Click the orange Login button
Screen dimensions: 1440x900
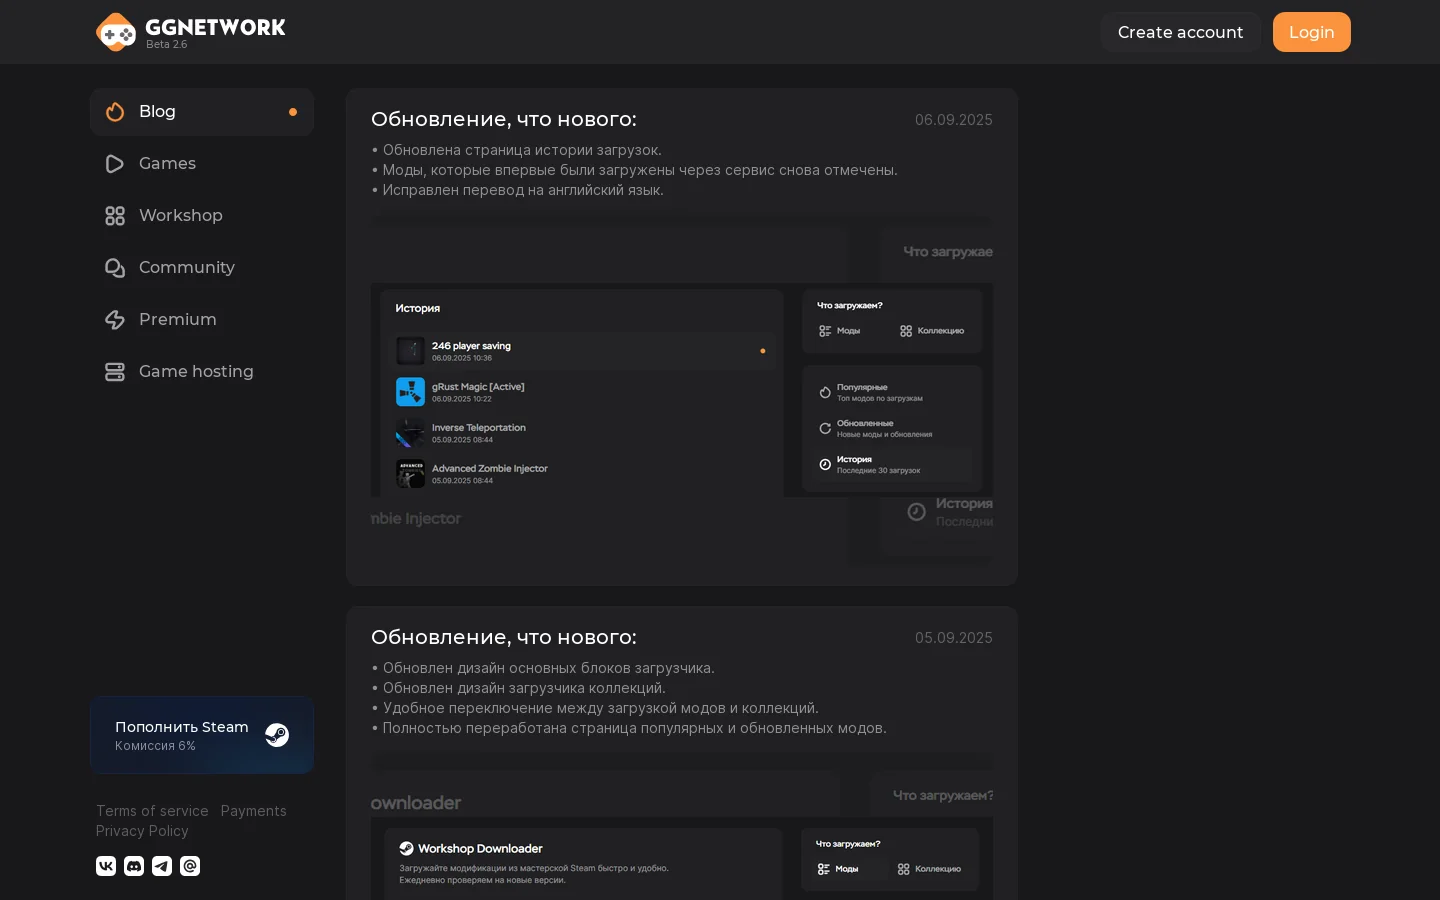[1311, 32]
